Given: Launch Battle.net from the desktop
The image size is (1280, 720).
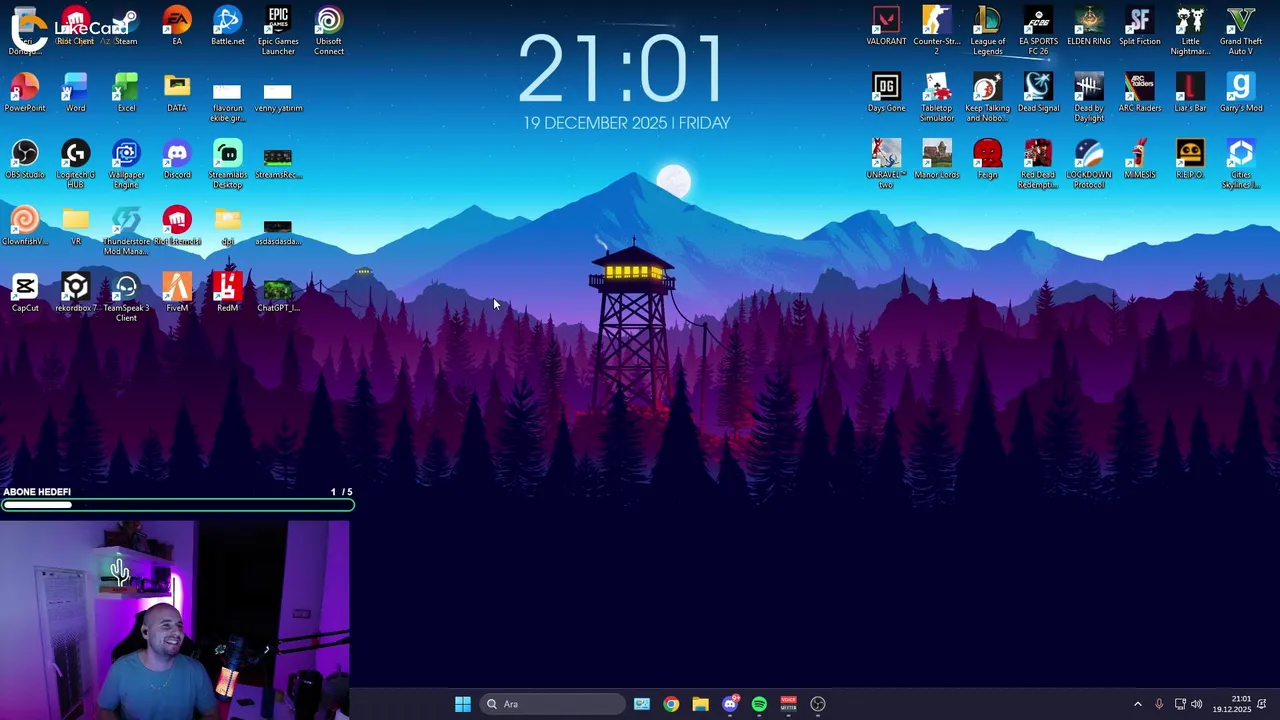Looking at the screenshot, I should coord(227,27).
